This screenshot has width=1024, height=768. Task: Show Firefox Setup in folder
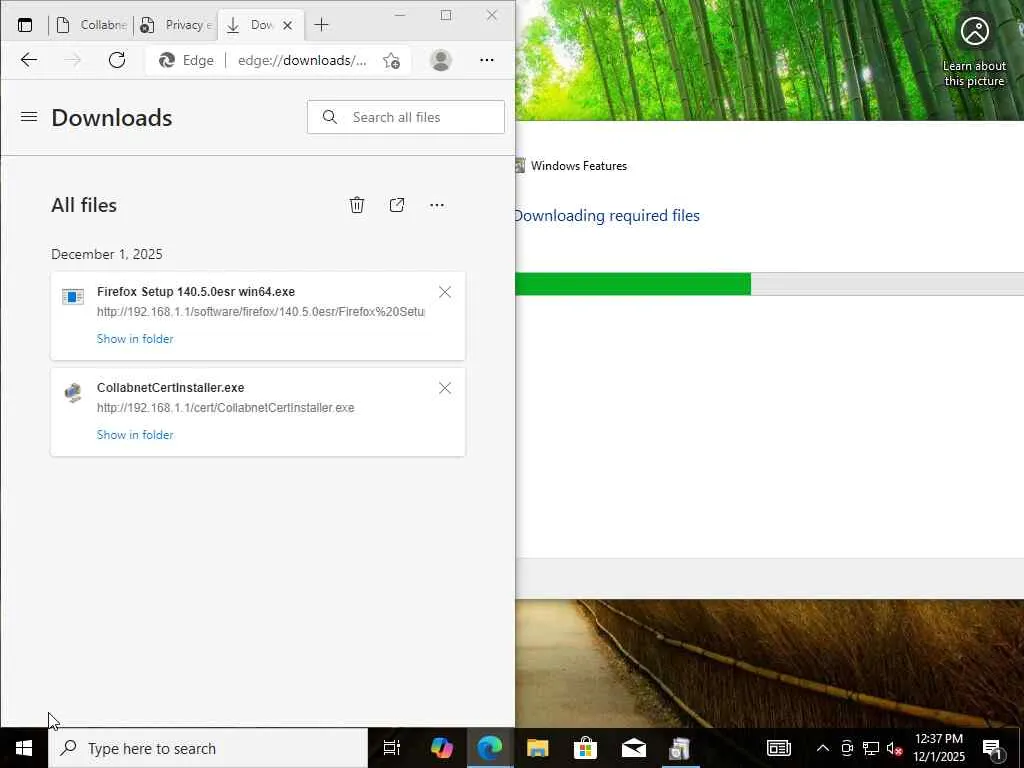[x=135, y=338]
